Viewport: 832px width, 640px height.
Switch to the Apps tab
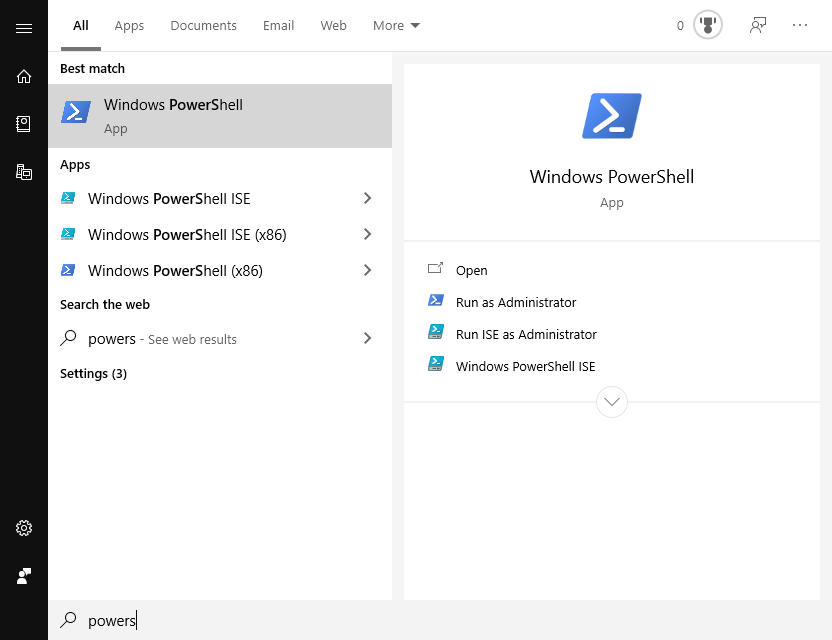pos(129,25)
